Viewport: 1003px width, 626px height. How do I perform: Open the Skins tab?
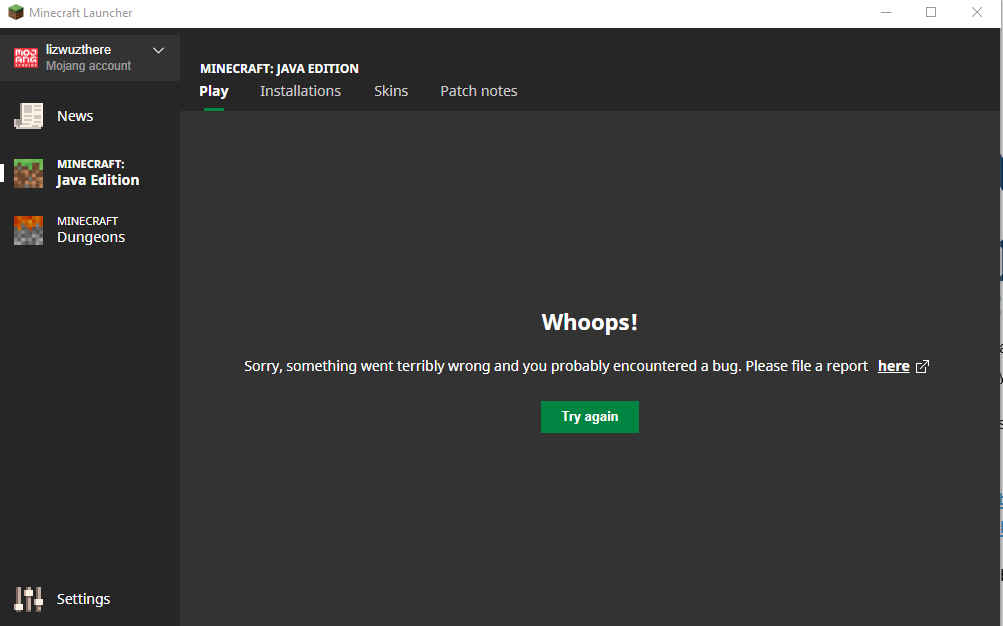tap(391, 91)
